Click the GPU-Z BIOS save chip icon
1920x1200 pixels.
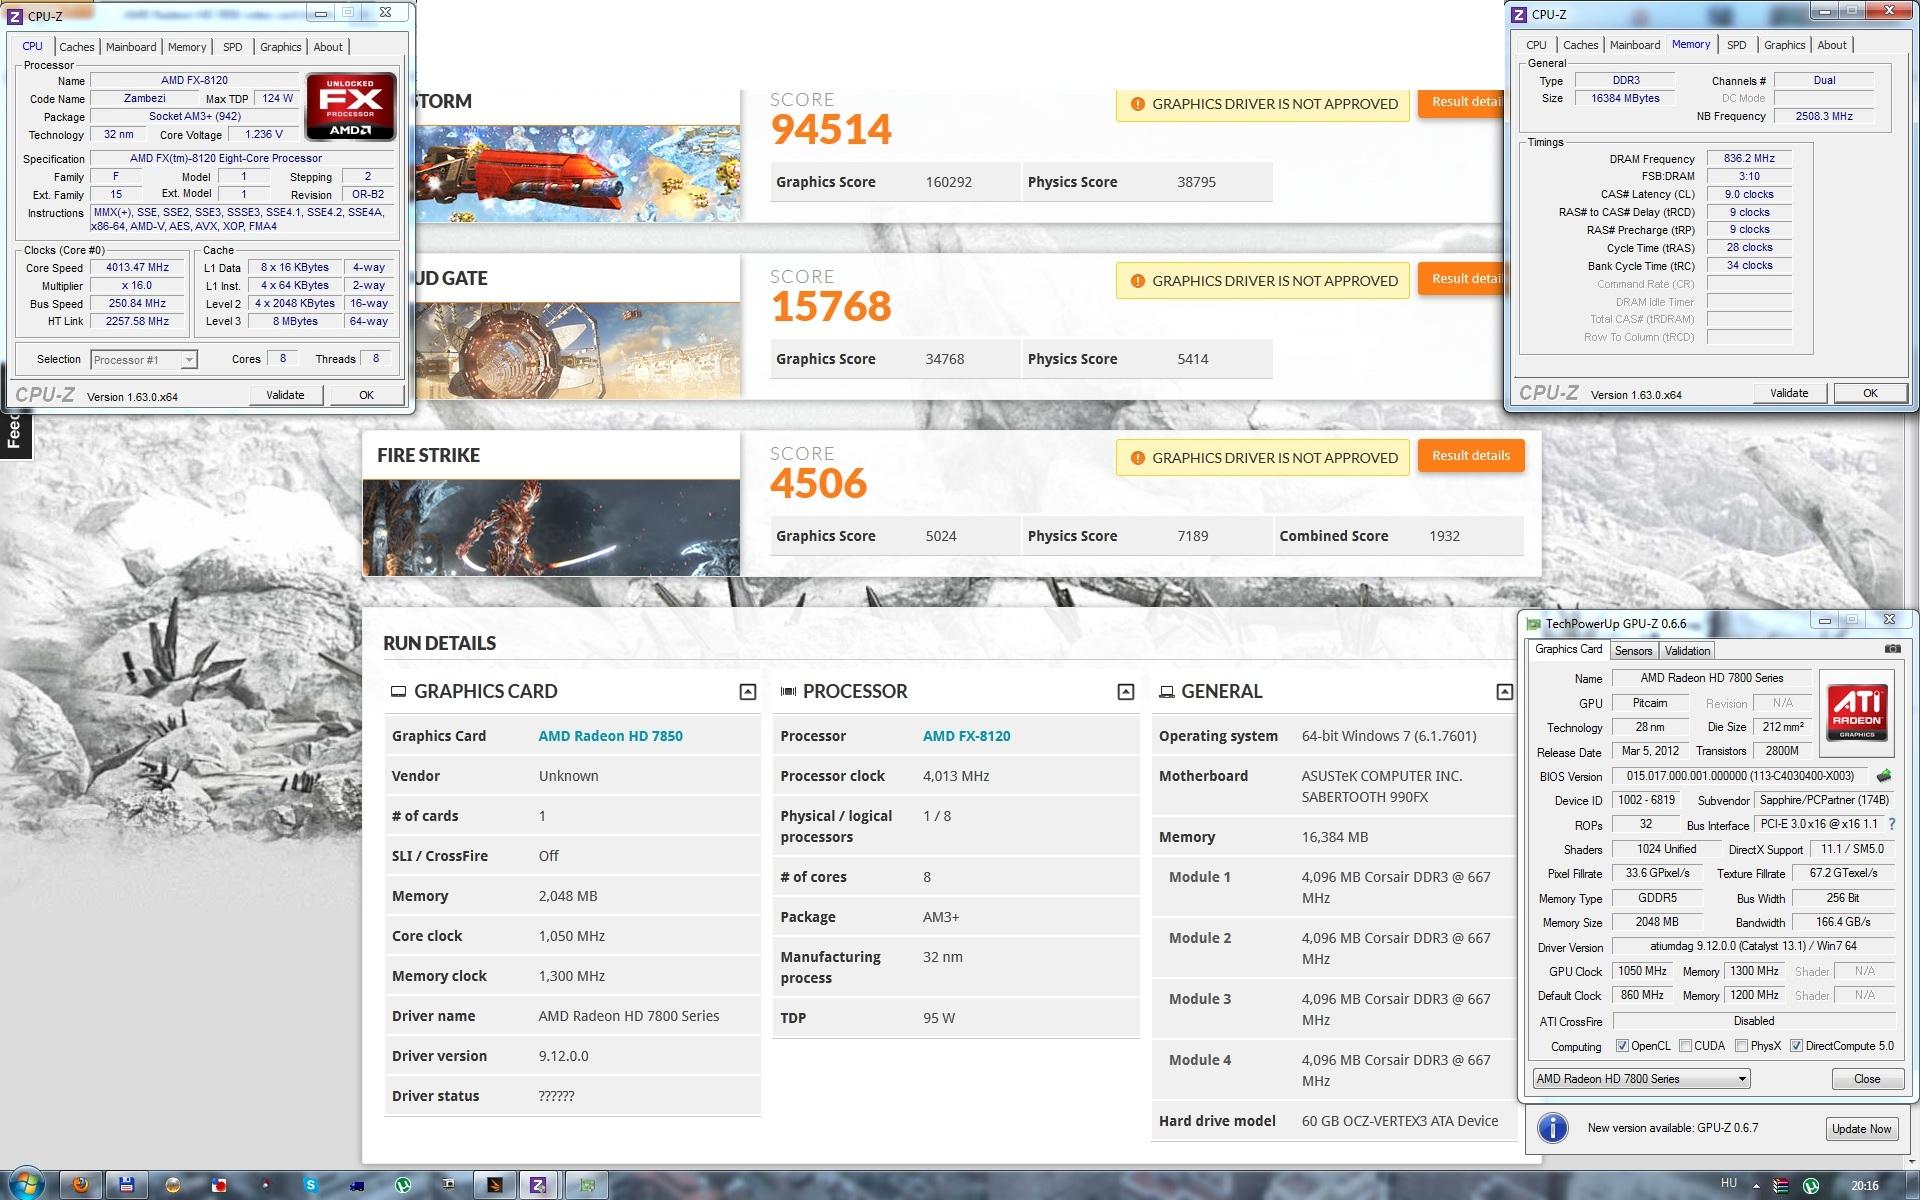pos(1884,775)
